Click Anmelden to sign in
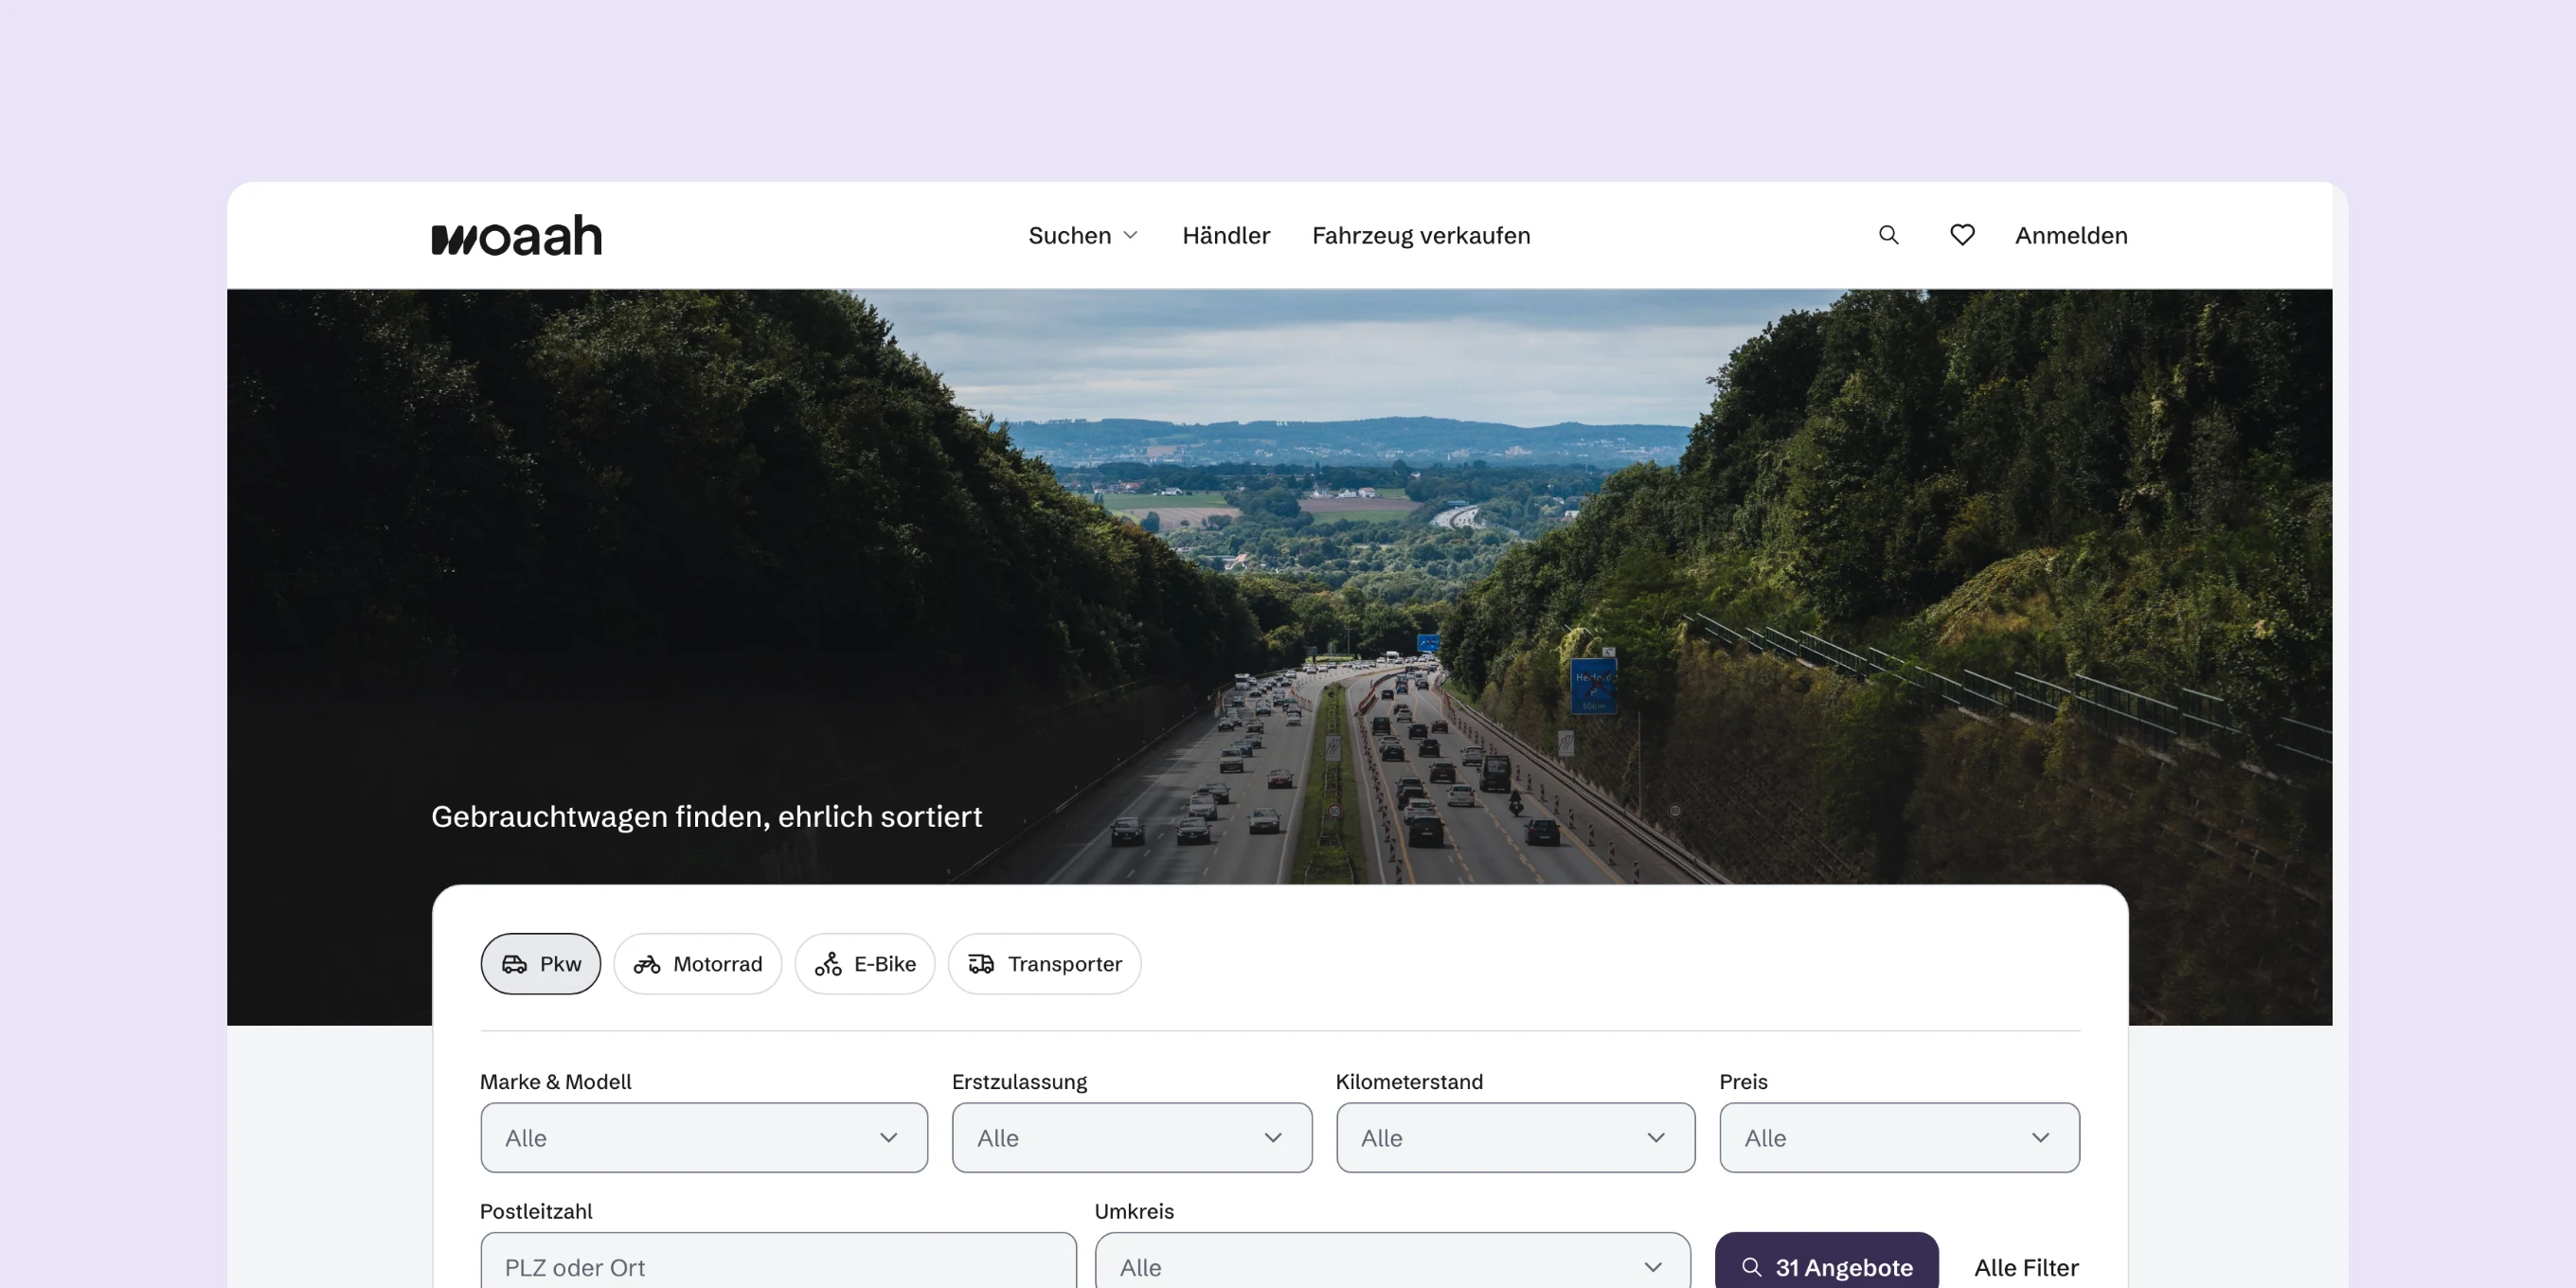 pos(2071,235)
